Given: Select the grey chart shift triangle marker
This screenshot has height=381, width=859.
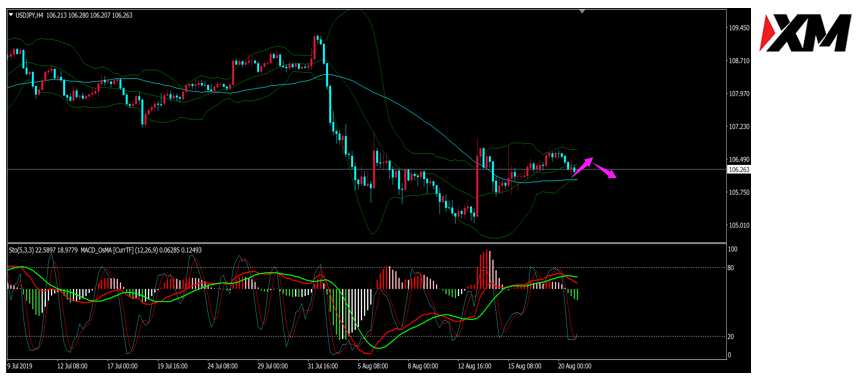Looking at the screenshot, I should [x=581, y=11].
